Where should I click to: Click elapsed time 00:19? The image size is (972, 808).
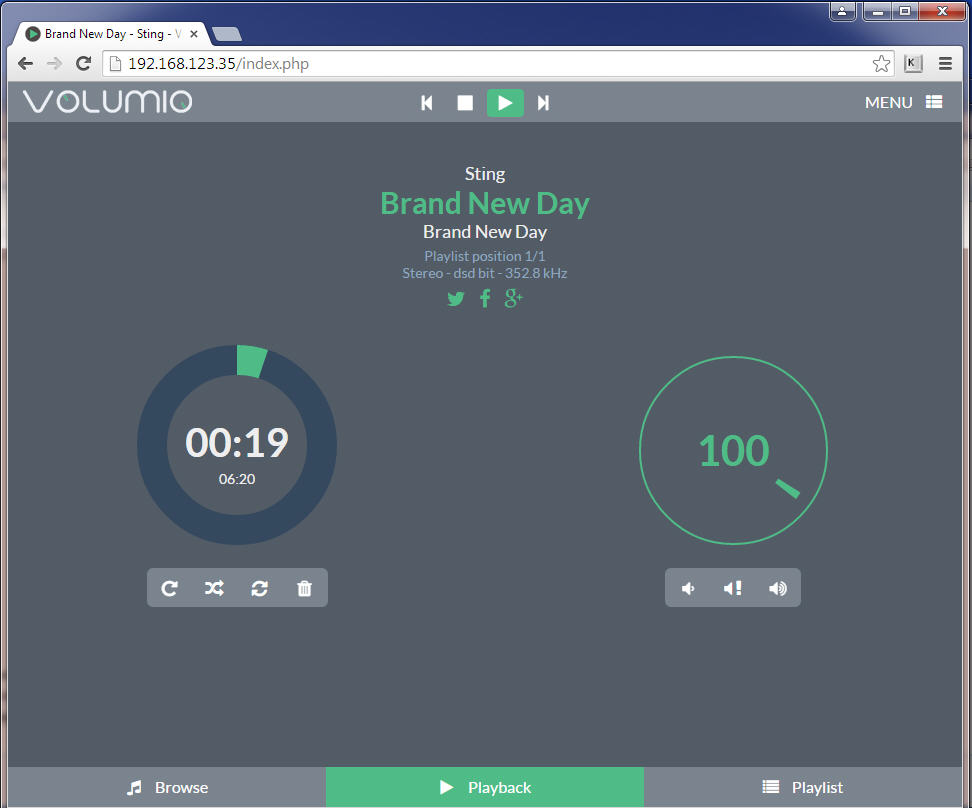tap(237, 443)
